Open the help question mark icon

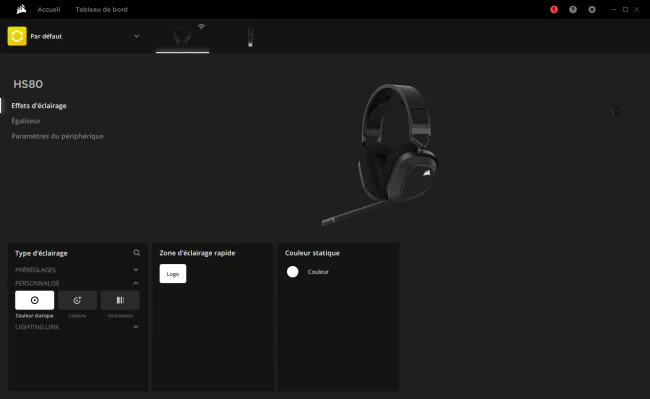tap(573, 10)
